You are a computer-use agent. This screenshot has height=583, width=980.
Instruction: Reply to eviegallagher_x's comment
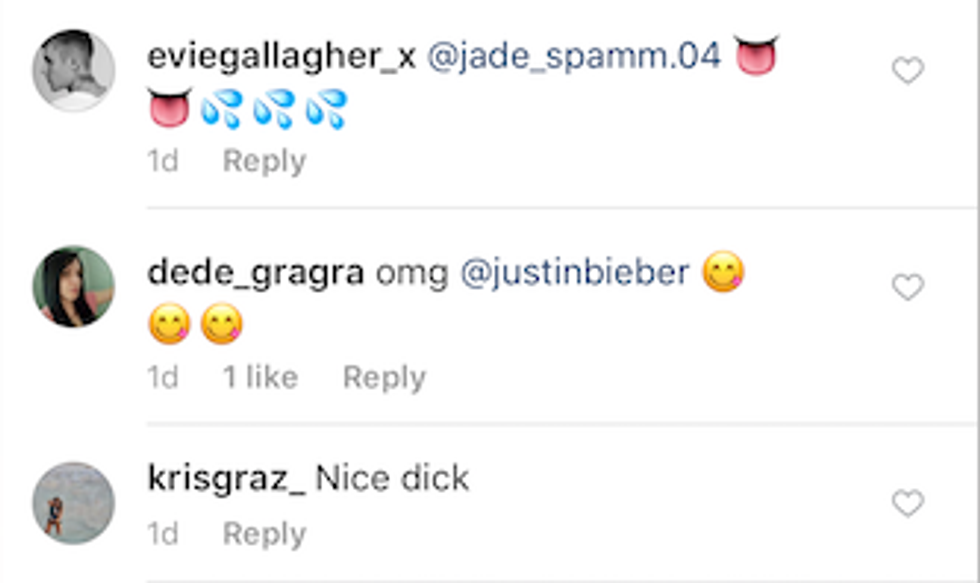pyautogui.click(x=264, y=161)
